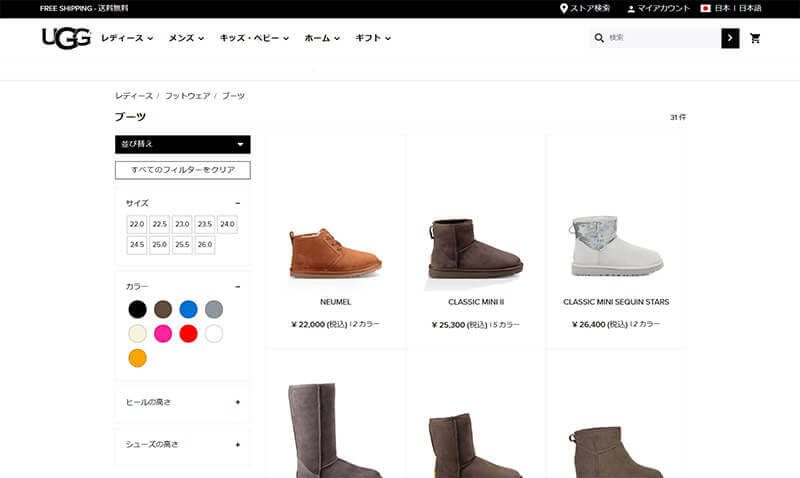Viewport: 800px width, 478px height.
Task: Select size 25.5
Action: point(182,245)
